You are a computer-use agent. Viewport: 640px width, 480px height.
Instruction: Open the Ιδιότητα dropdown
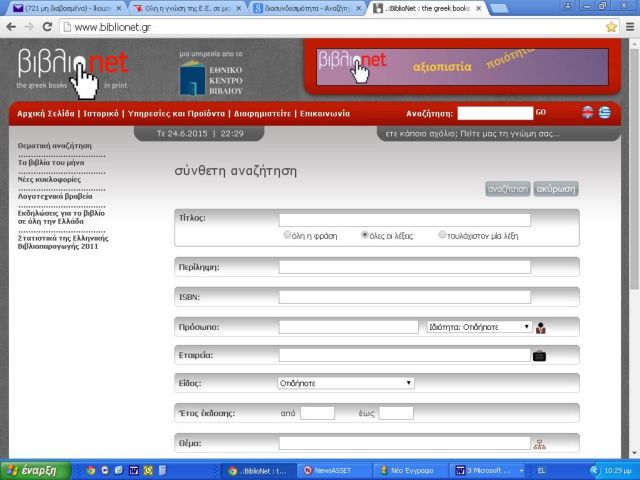[479, 327]
